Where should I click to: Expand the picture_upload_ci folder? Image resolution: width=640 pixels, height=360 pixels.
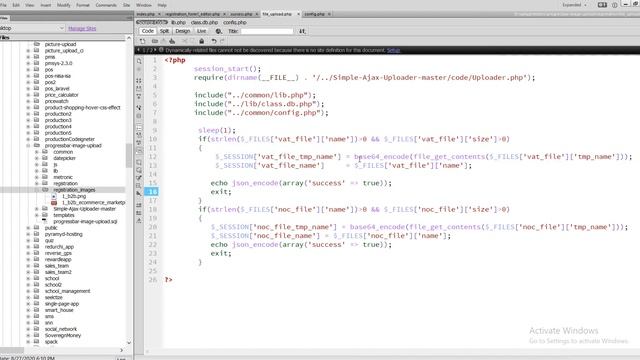tap(28, 51)
